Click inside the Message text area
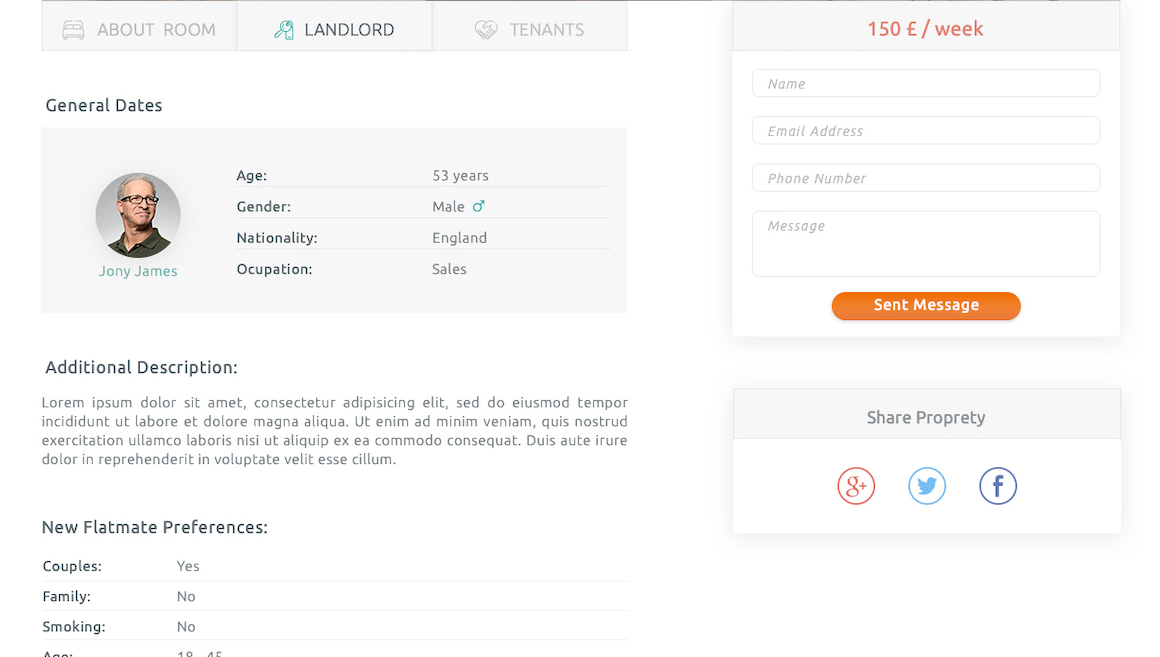This screenshot has width=1160, height=657. [x=926, y=244]
